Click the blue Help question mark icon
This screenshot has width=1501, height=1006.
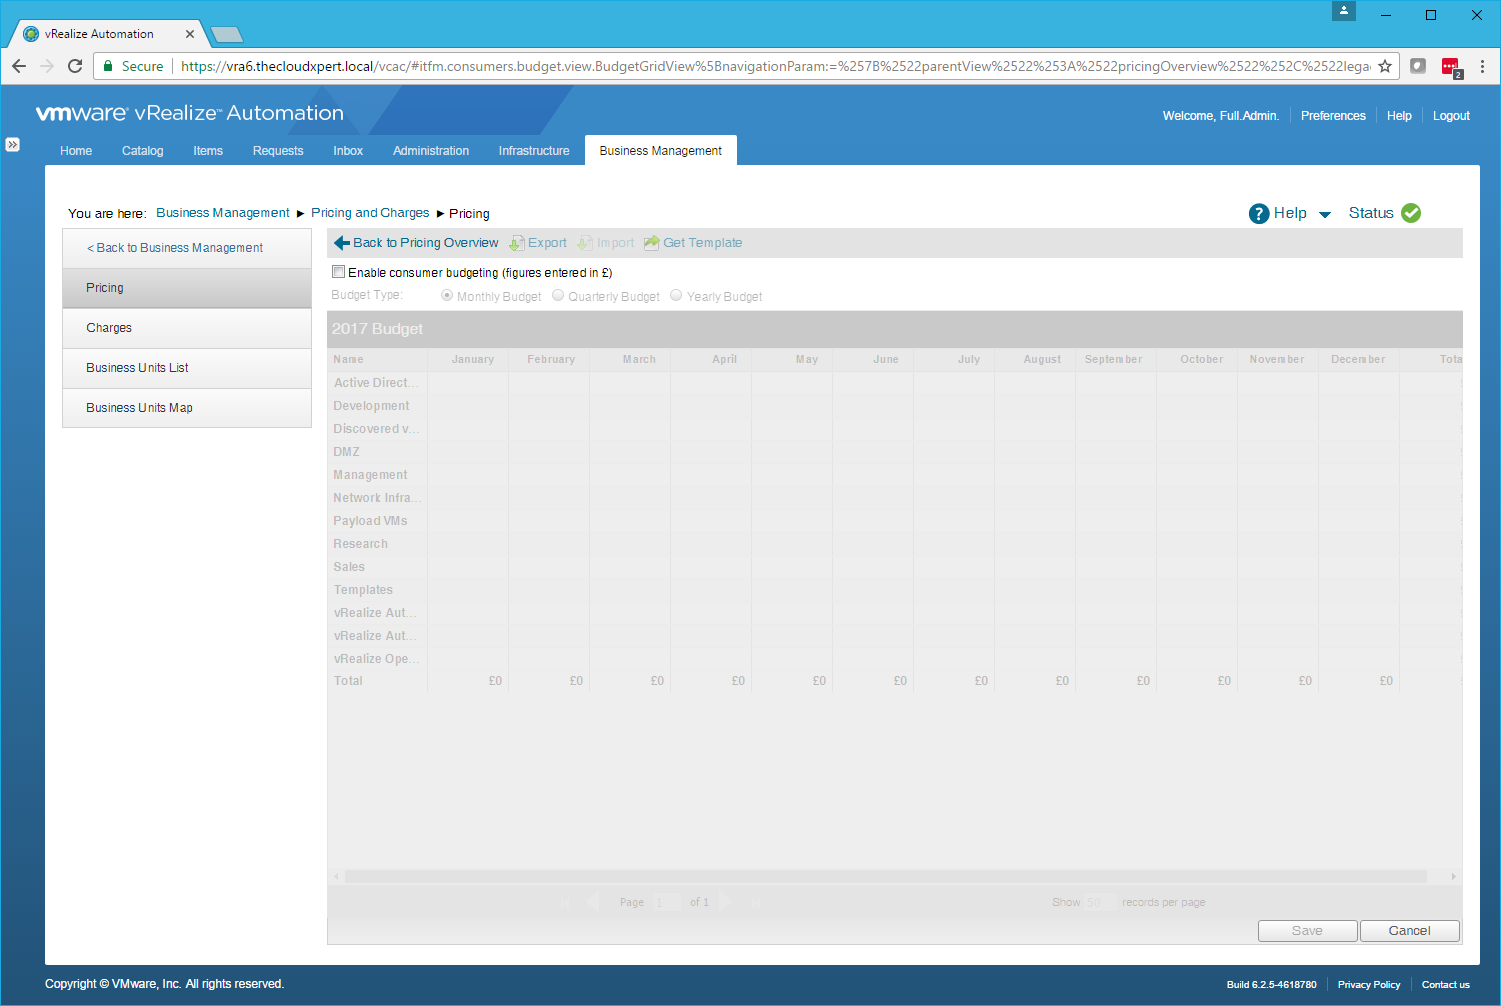point(1259,213)
